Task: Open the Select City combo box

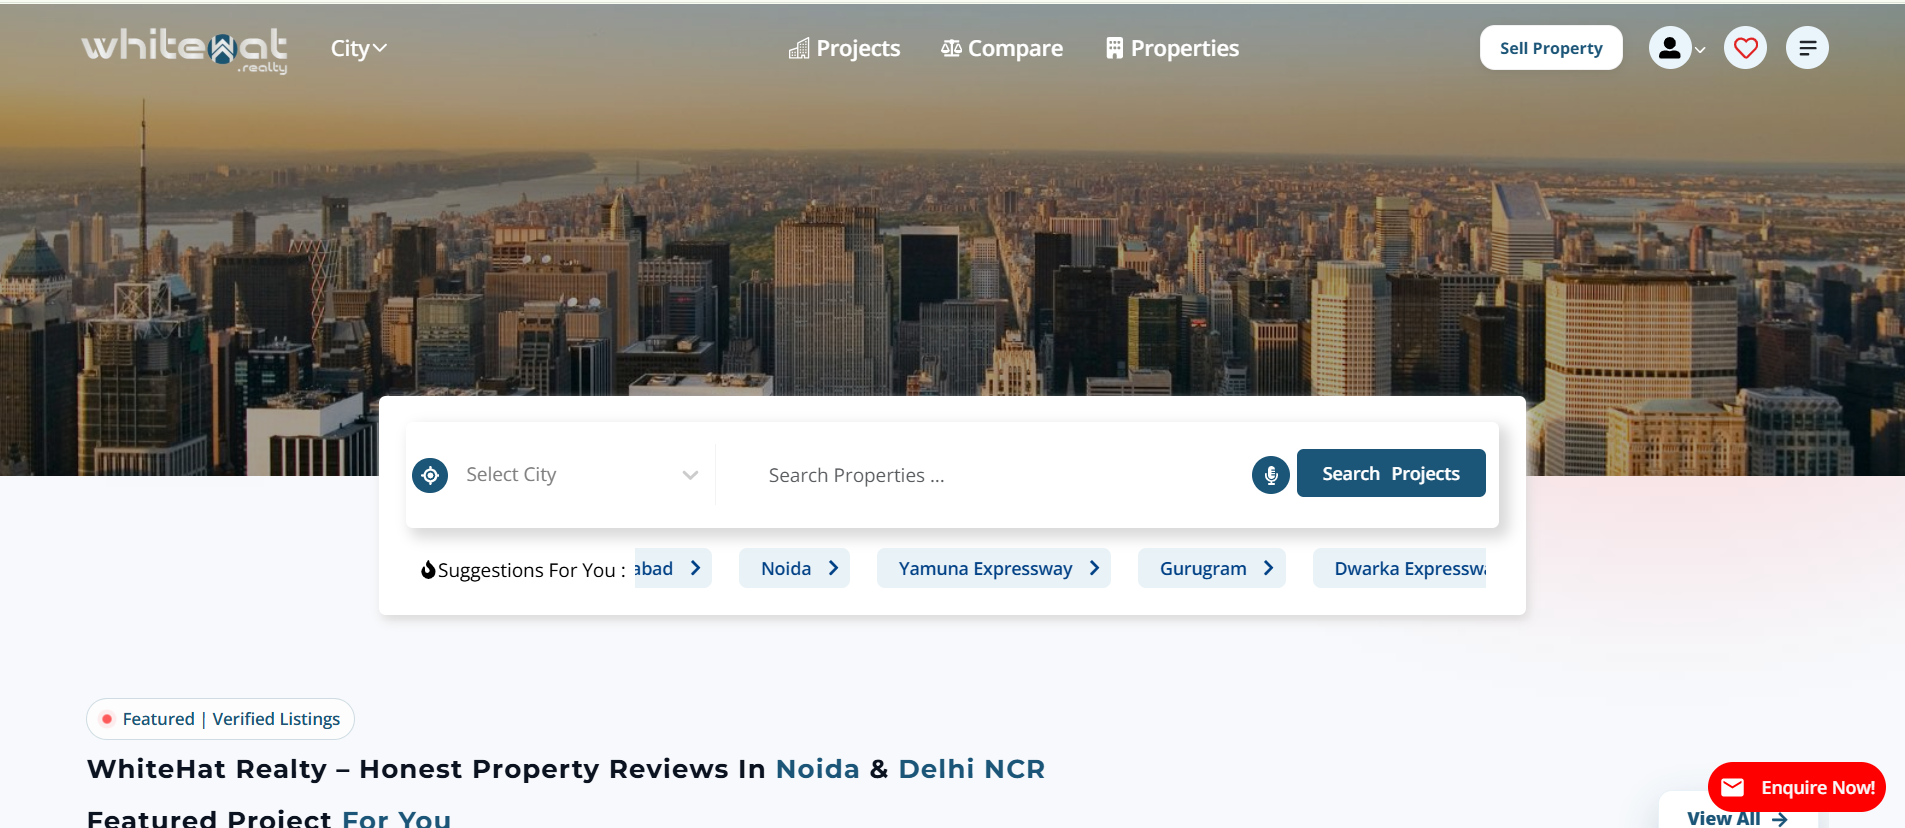Action: pos(580,475)
